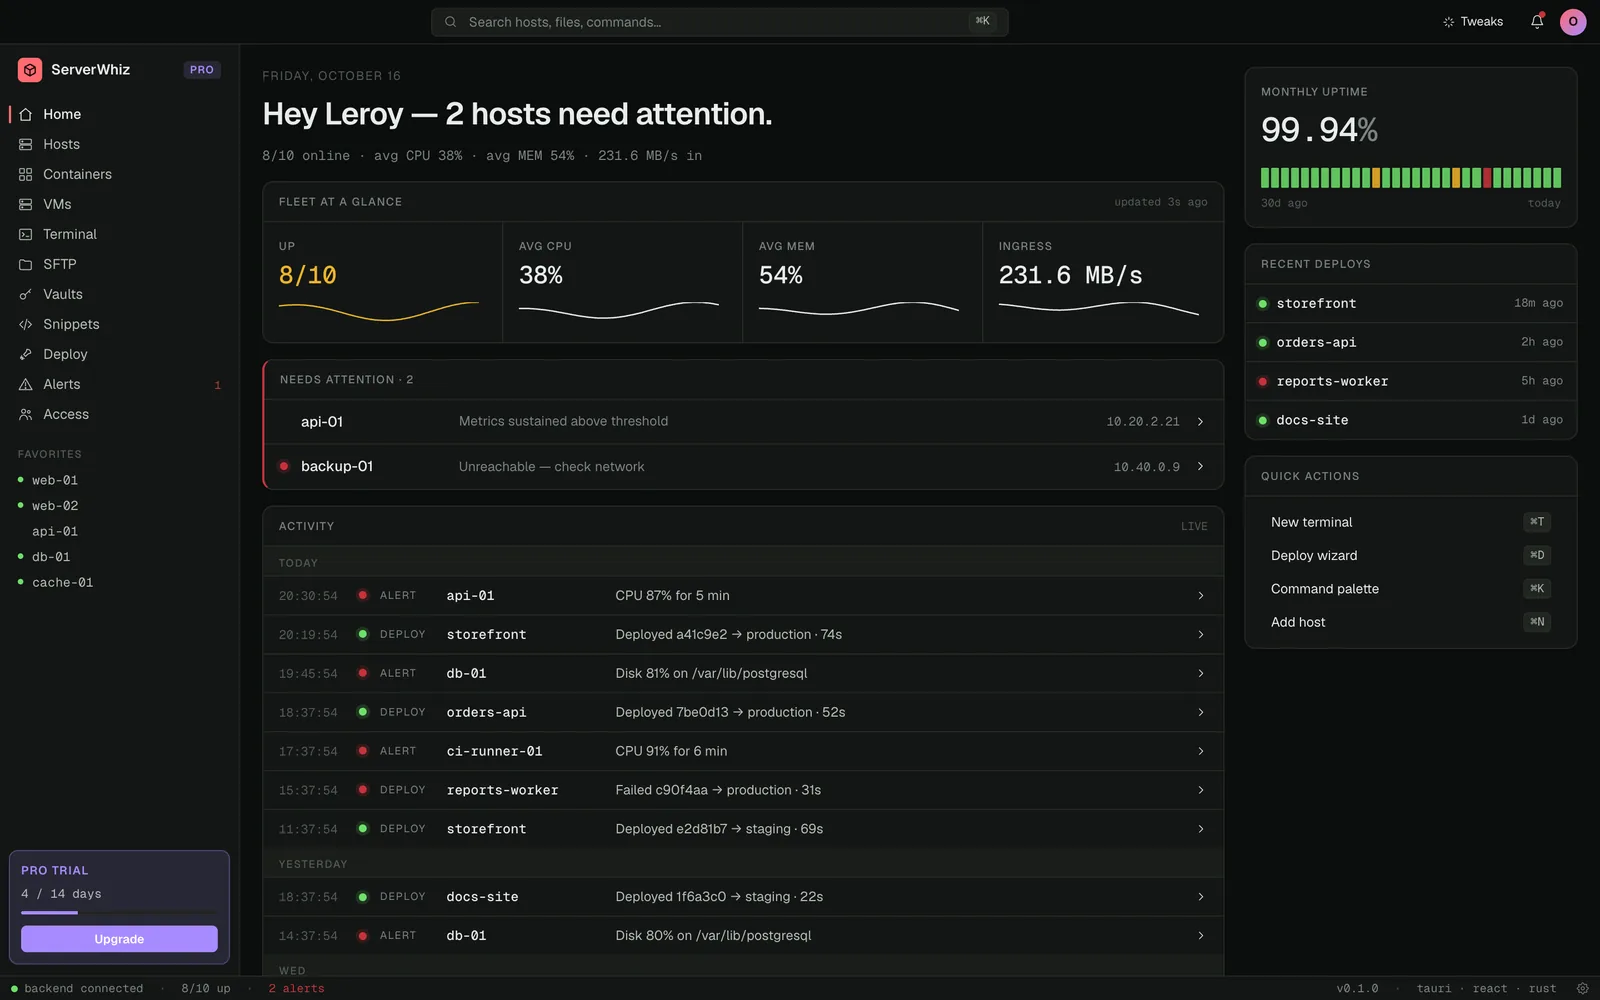Viewport: 1600px width, 1000px height.
Task: Click the search hosts, files, commands field
Action: [x=719, y=21]
